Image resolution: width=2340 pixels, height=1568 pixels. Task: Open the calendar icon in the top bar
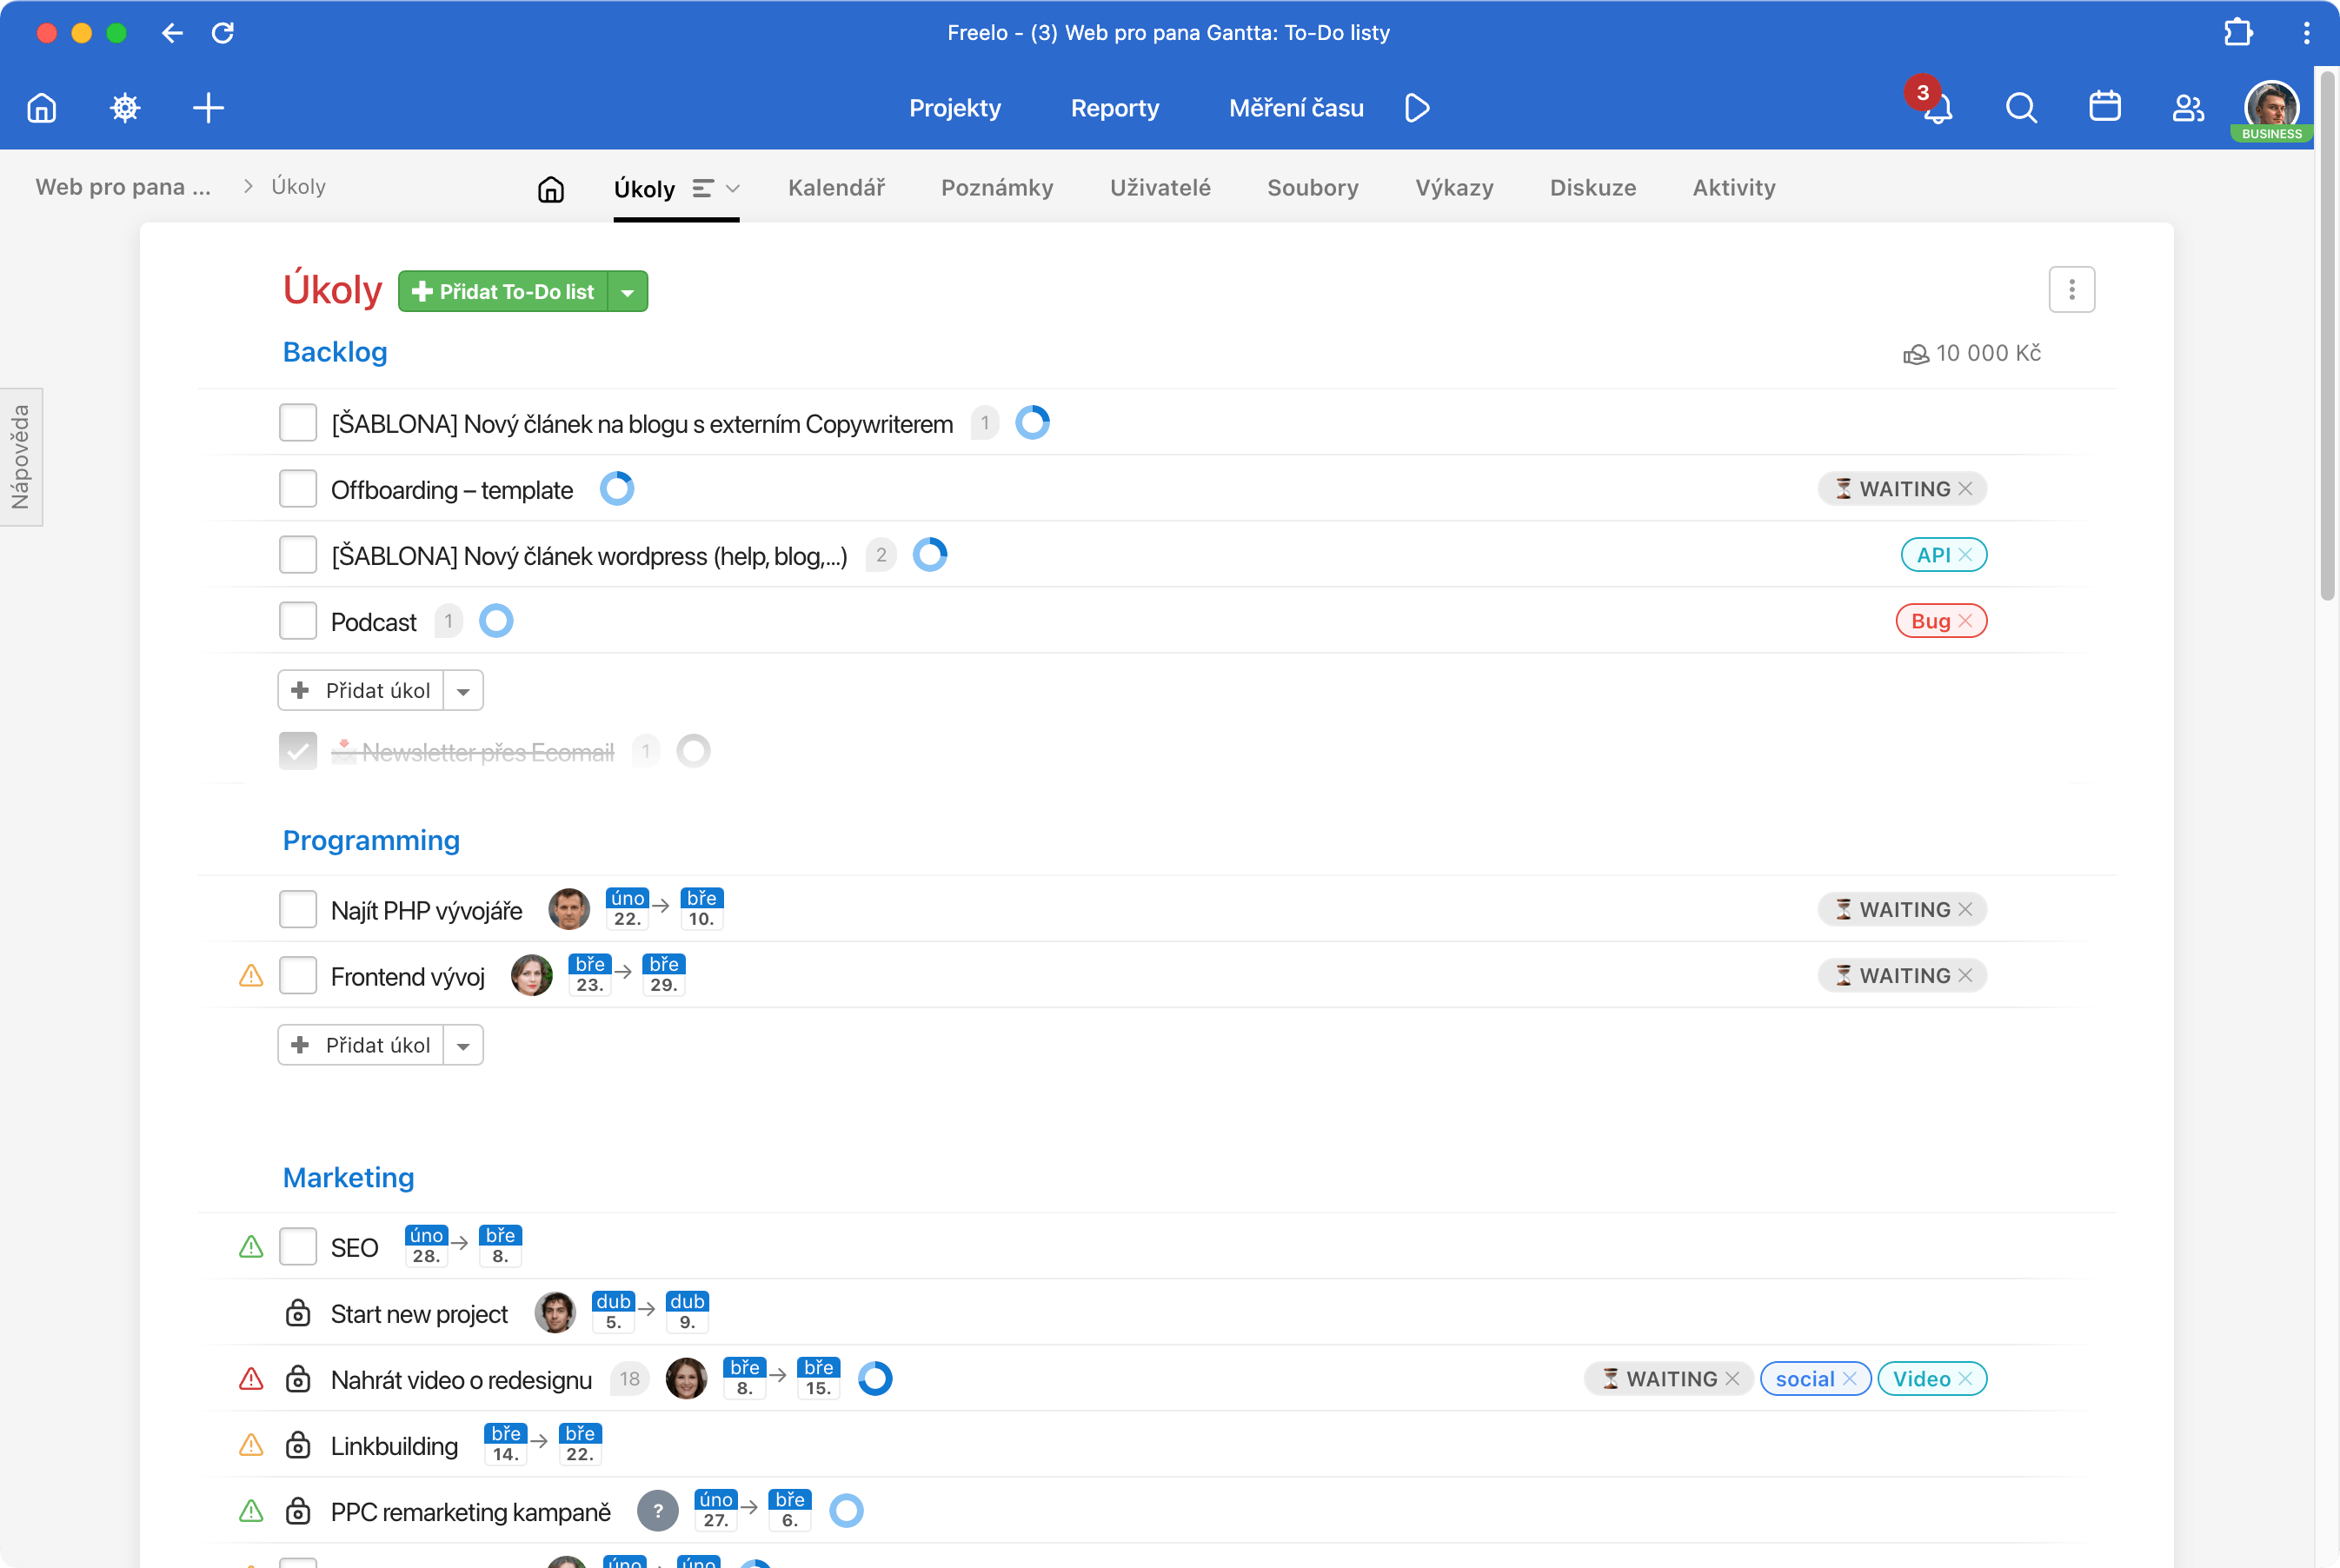point(2105,106)
